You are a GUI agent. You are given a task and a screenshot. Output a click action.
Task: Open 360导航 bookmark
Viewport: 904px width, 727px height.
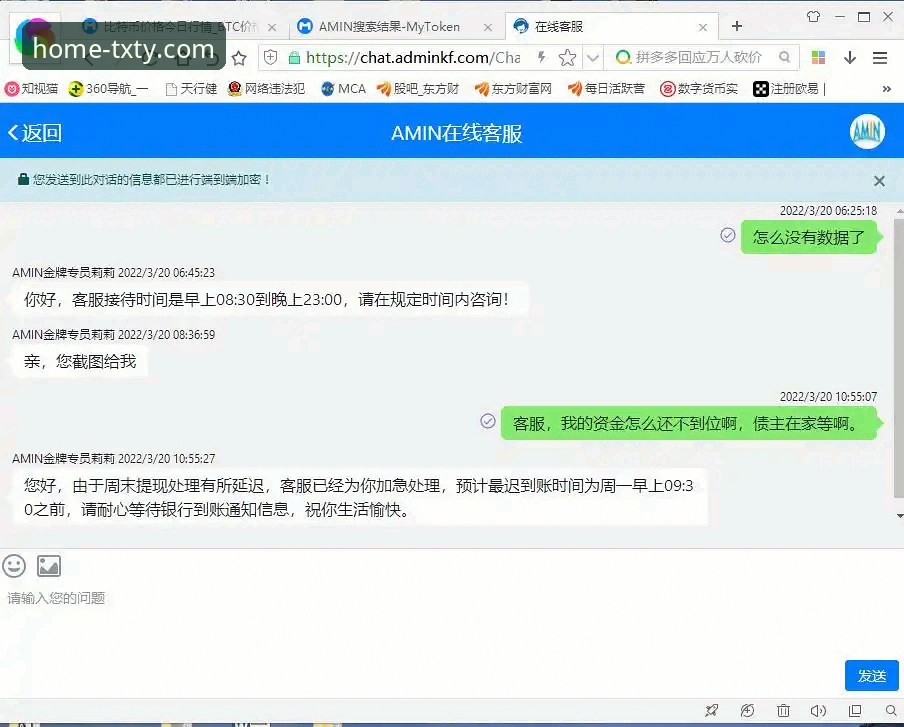108,89
